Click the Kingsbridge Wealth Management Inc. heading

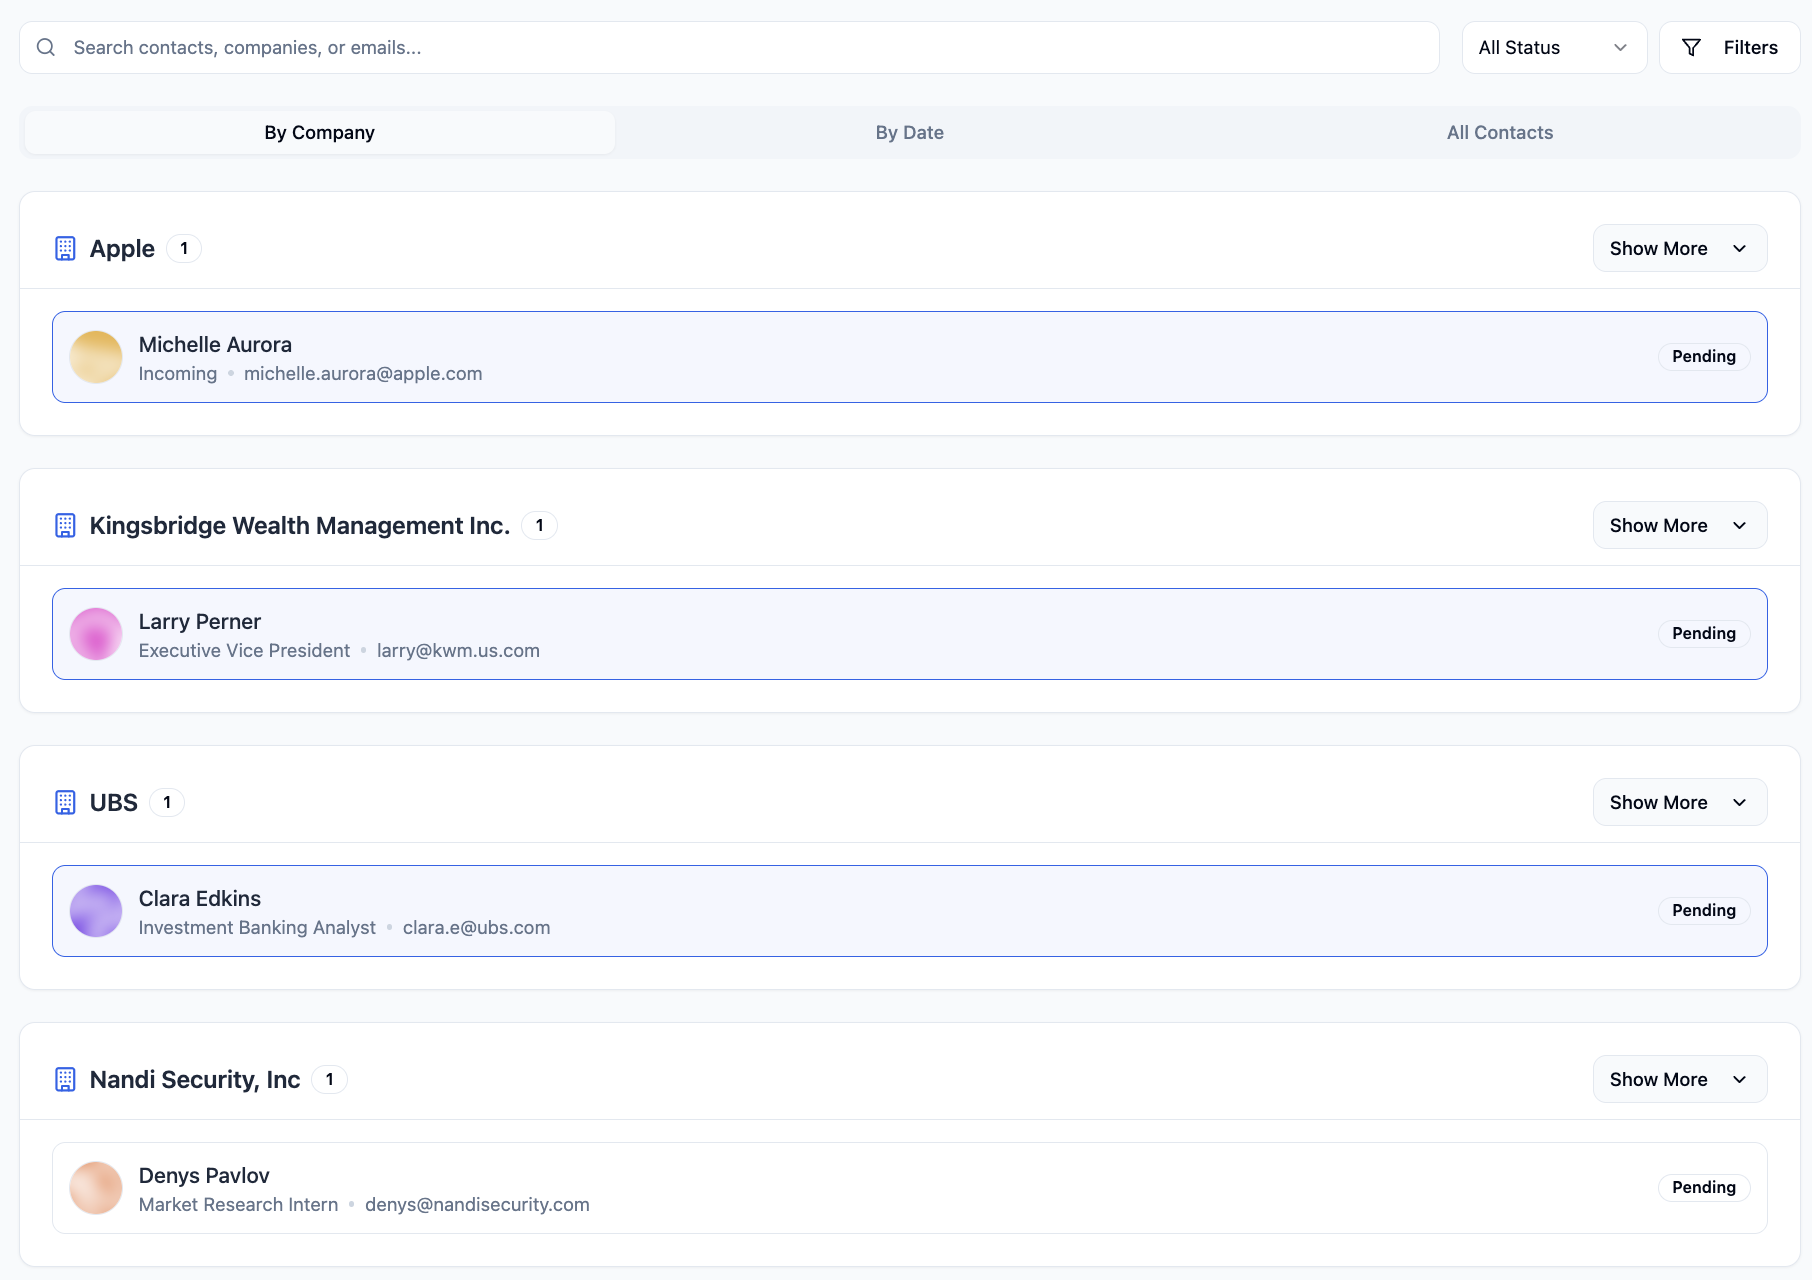coord(300,525)
